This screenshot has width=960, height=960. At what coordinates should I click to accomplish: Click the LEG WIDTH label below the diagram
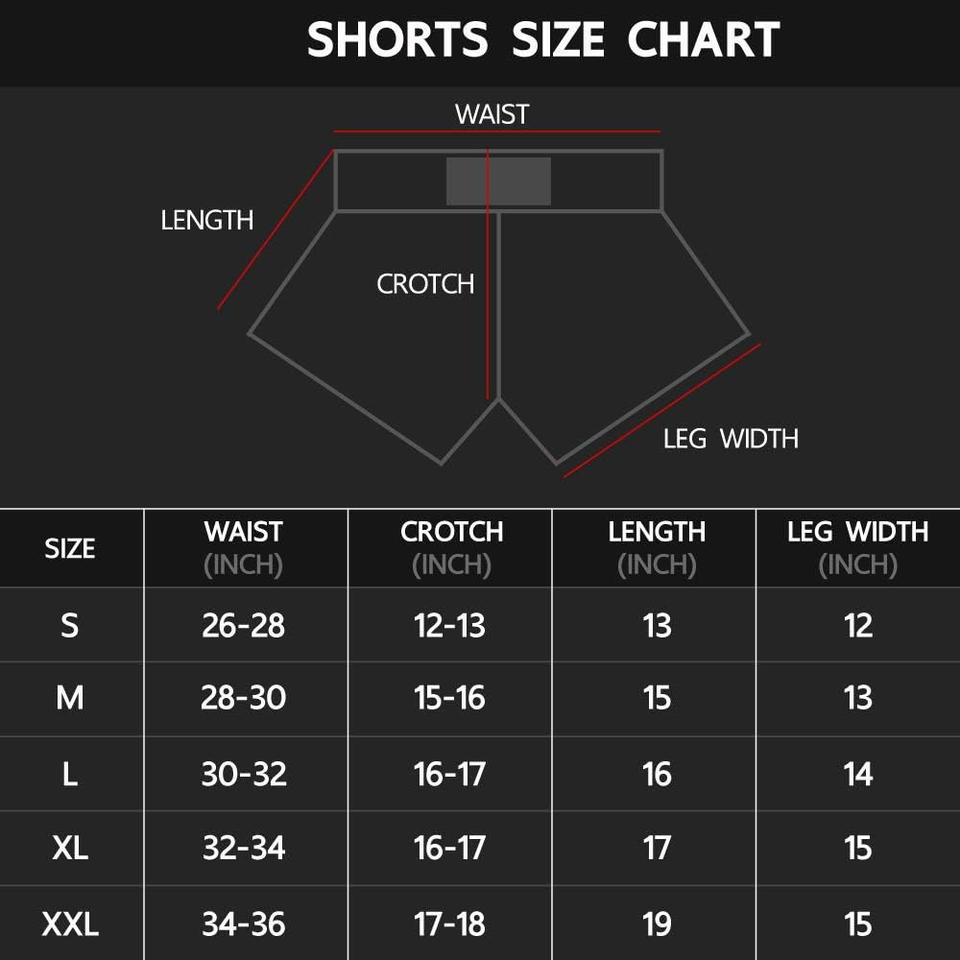tap(730, 438)
